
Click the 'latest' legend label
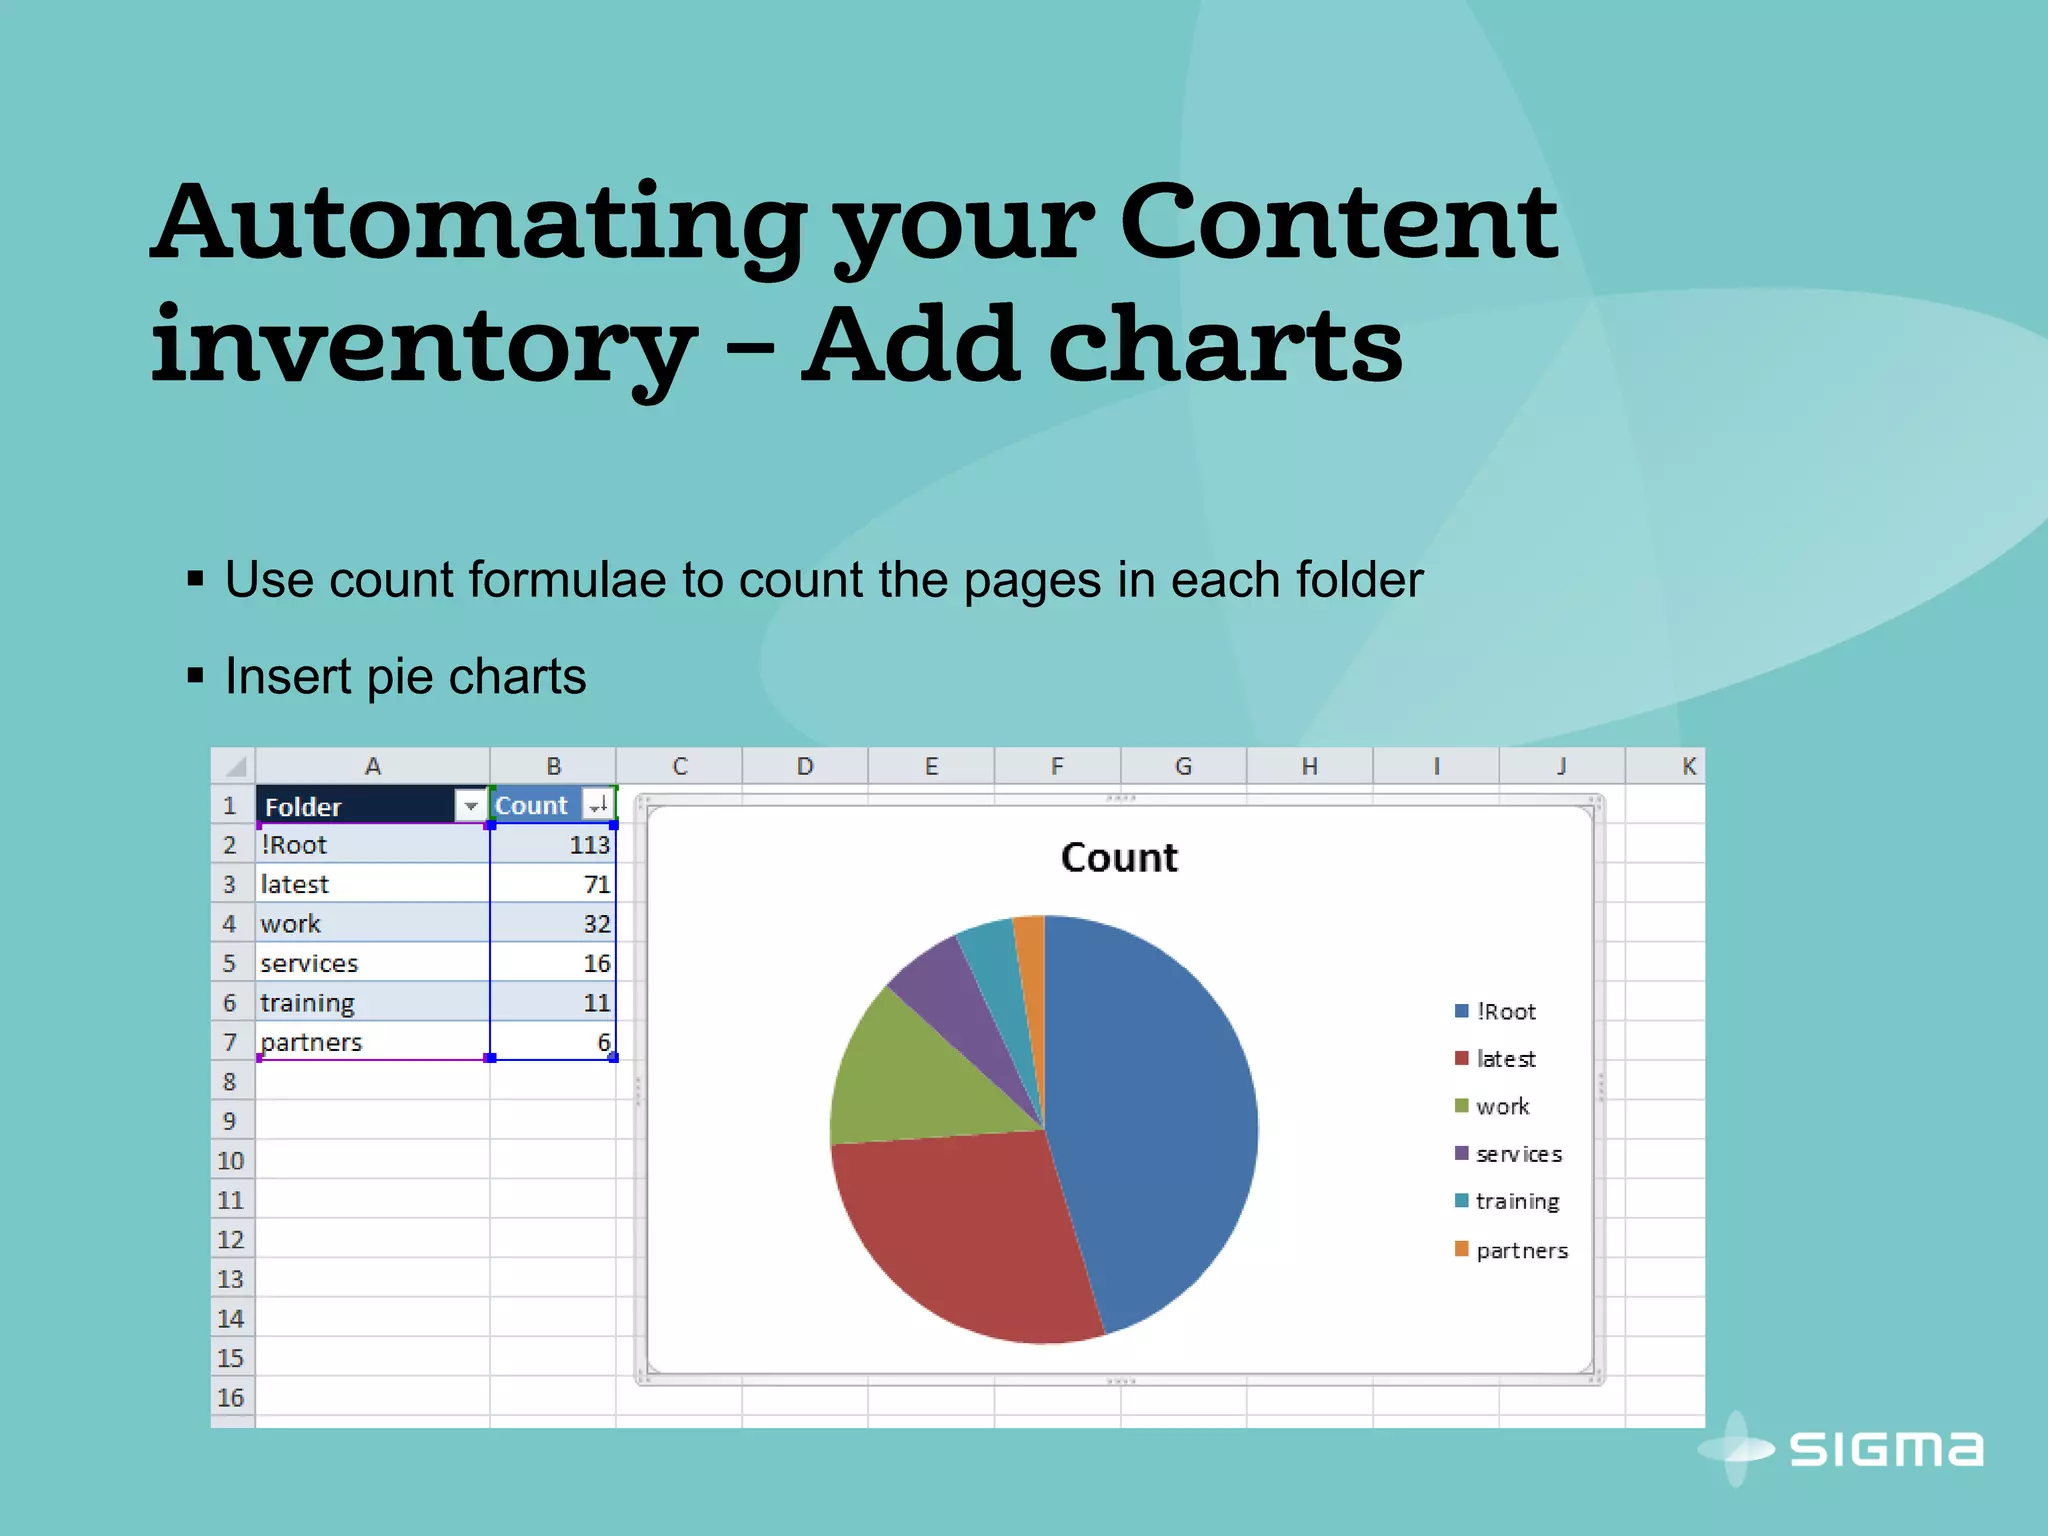(x=1506, y=1058)
